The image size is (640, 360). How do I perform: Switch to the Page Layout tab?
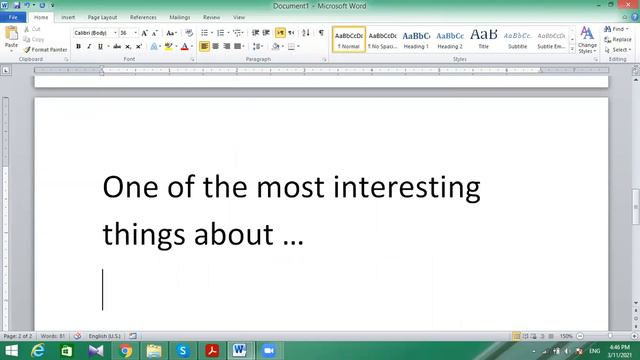102,17
